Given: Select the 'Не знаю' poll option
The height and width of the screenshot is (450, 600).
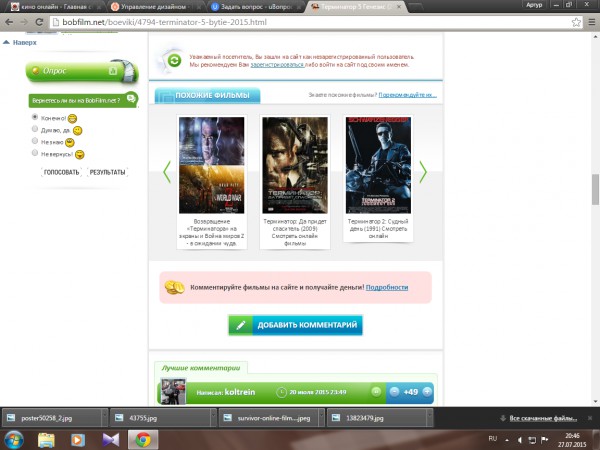Looking at the screenshot, I should point(35,141).
